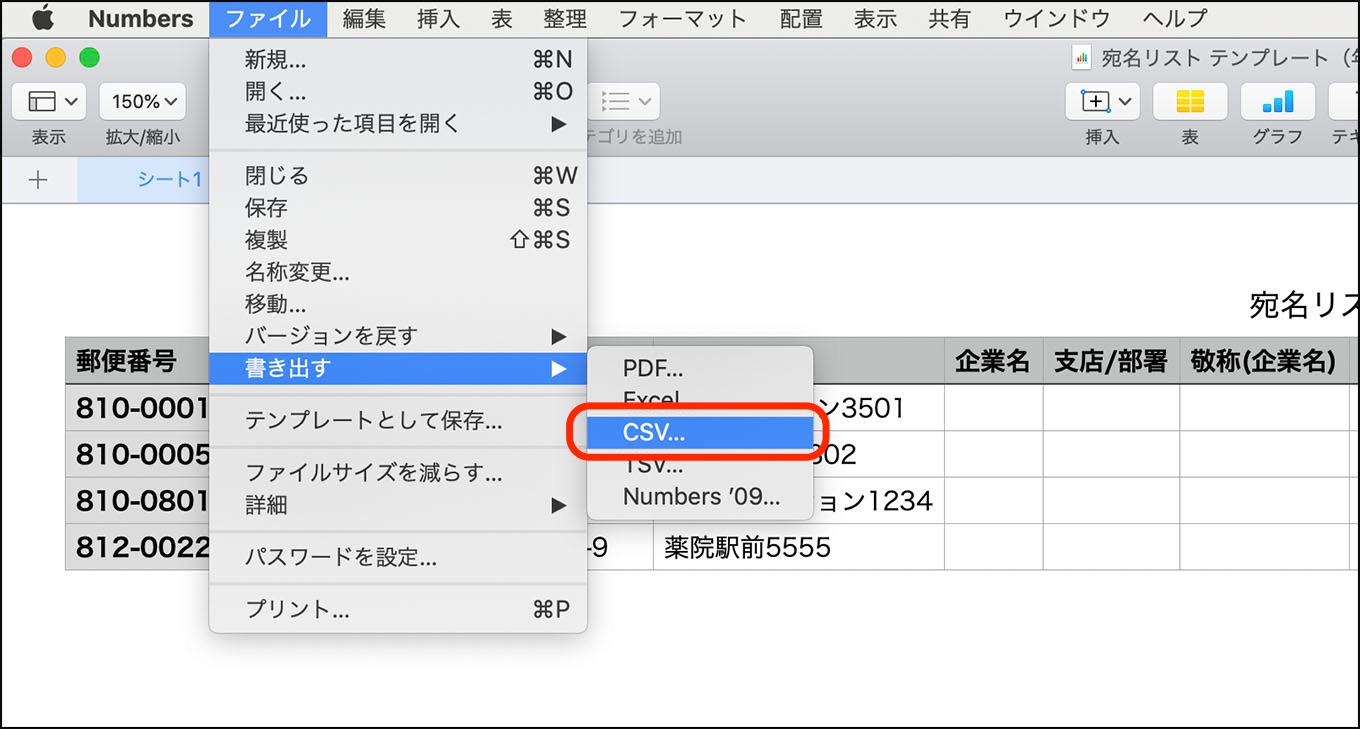Open the Apple menu
1360x729 pixels.
(43, 18)
